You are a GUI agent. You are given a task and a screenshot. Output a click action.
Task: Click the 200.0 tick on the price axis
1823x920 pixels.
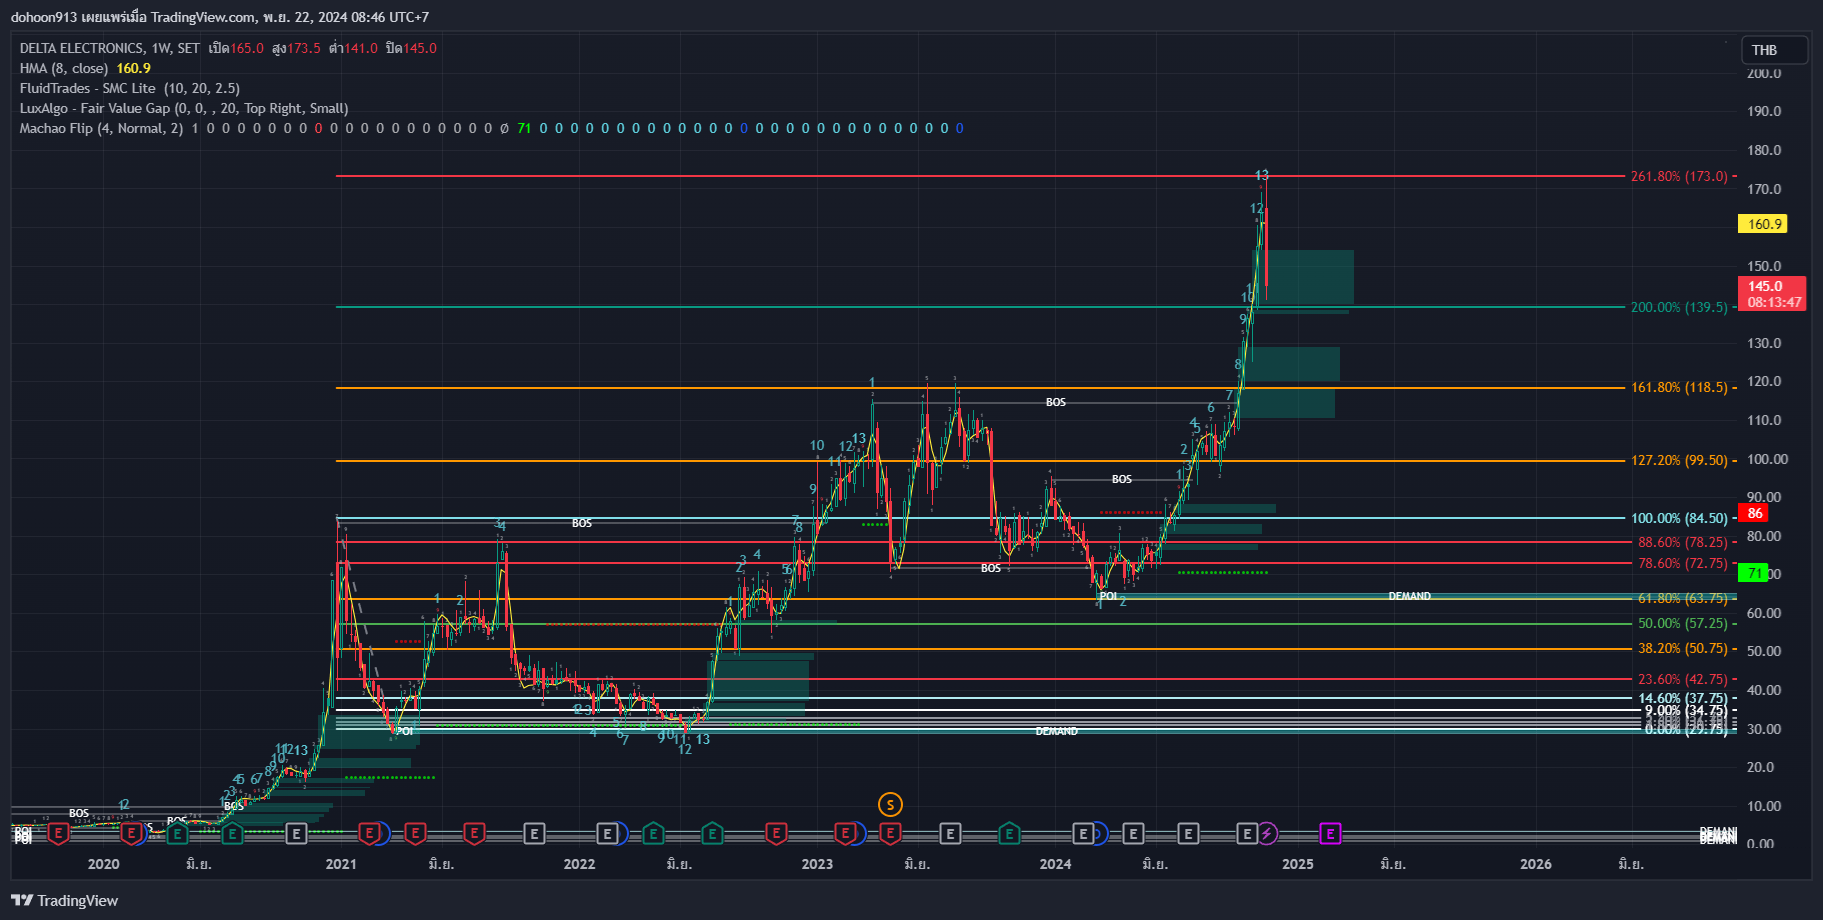(x=1764, y=73)
